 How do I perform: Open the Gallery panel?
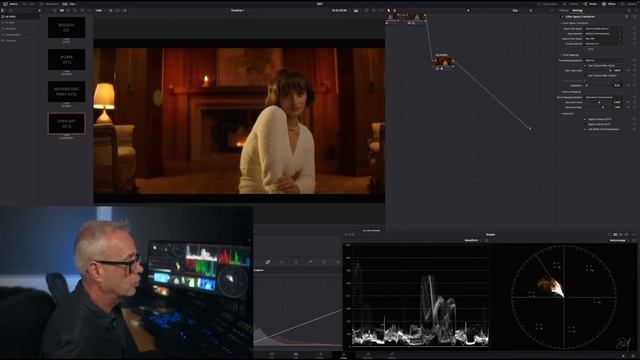[11, 4]
